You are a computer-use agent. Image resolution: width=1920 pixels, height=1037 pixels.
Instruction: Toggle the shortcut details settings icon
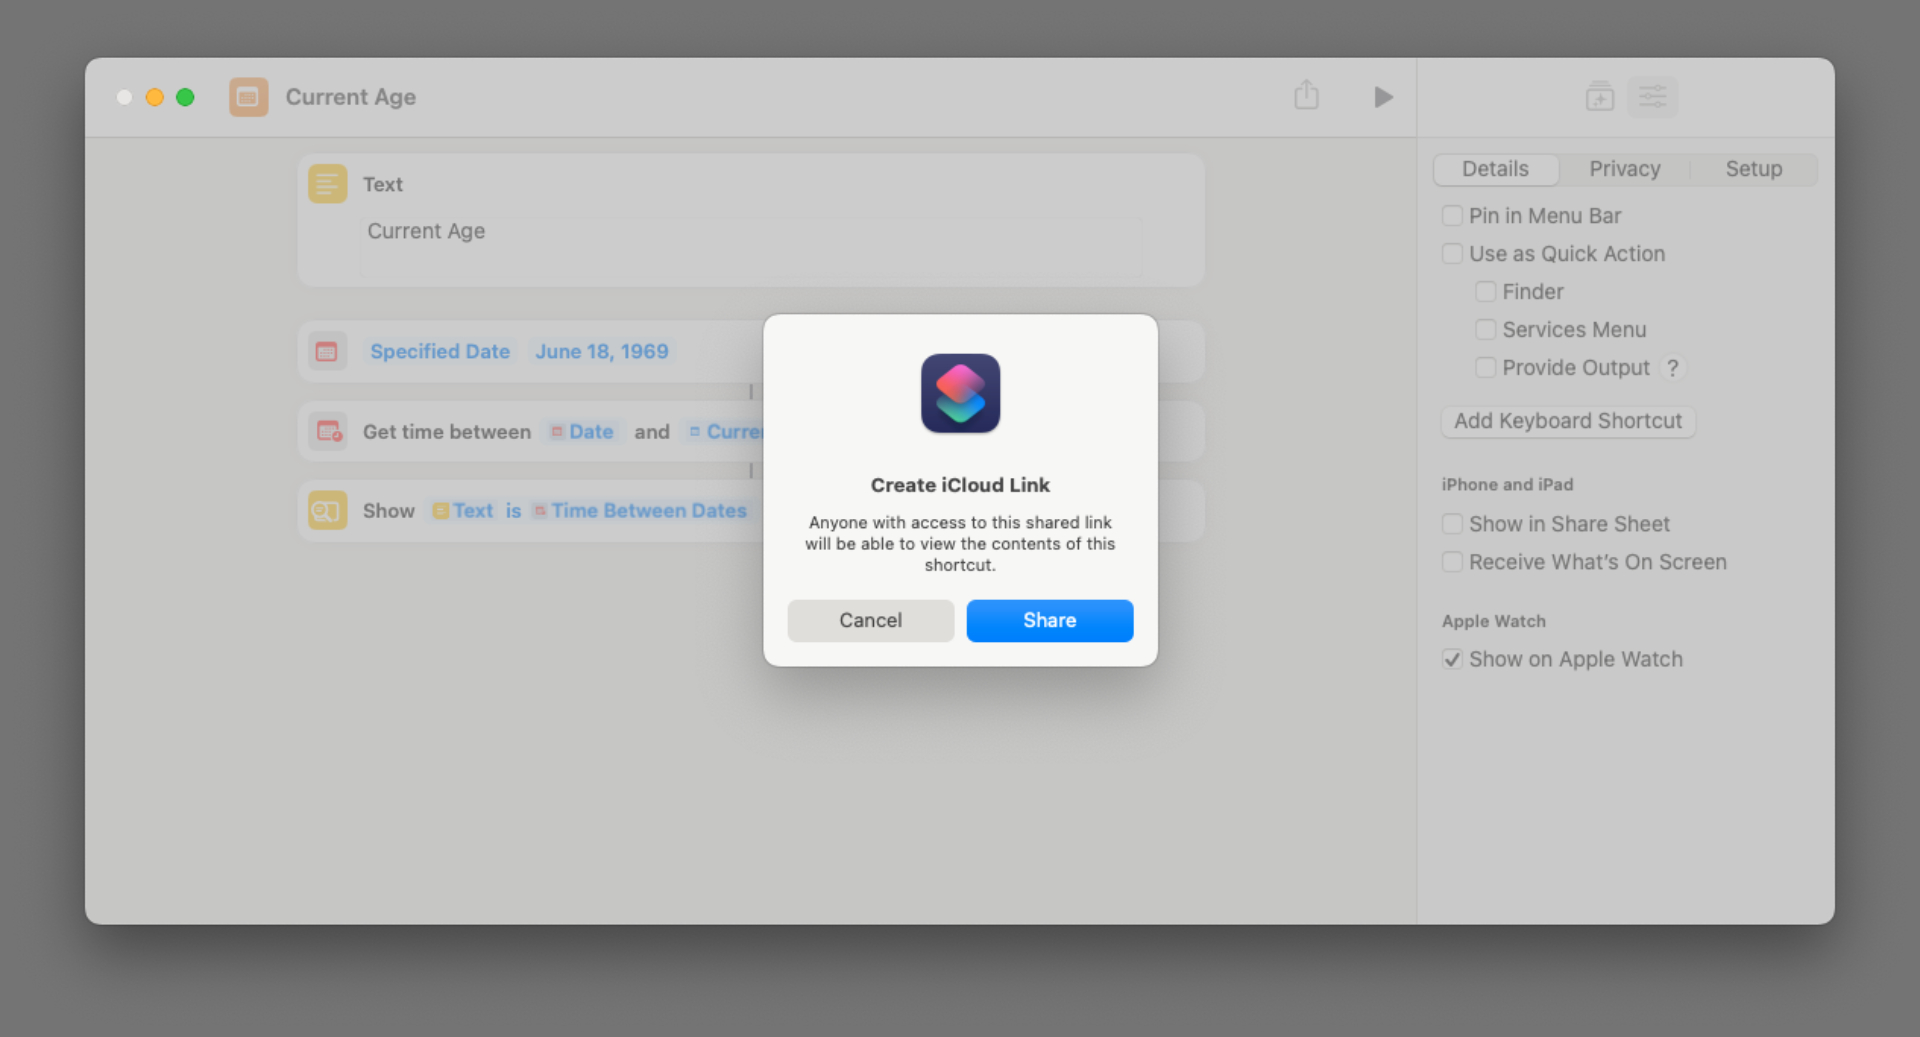coord(1653,97)
